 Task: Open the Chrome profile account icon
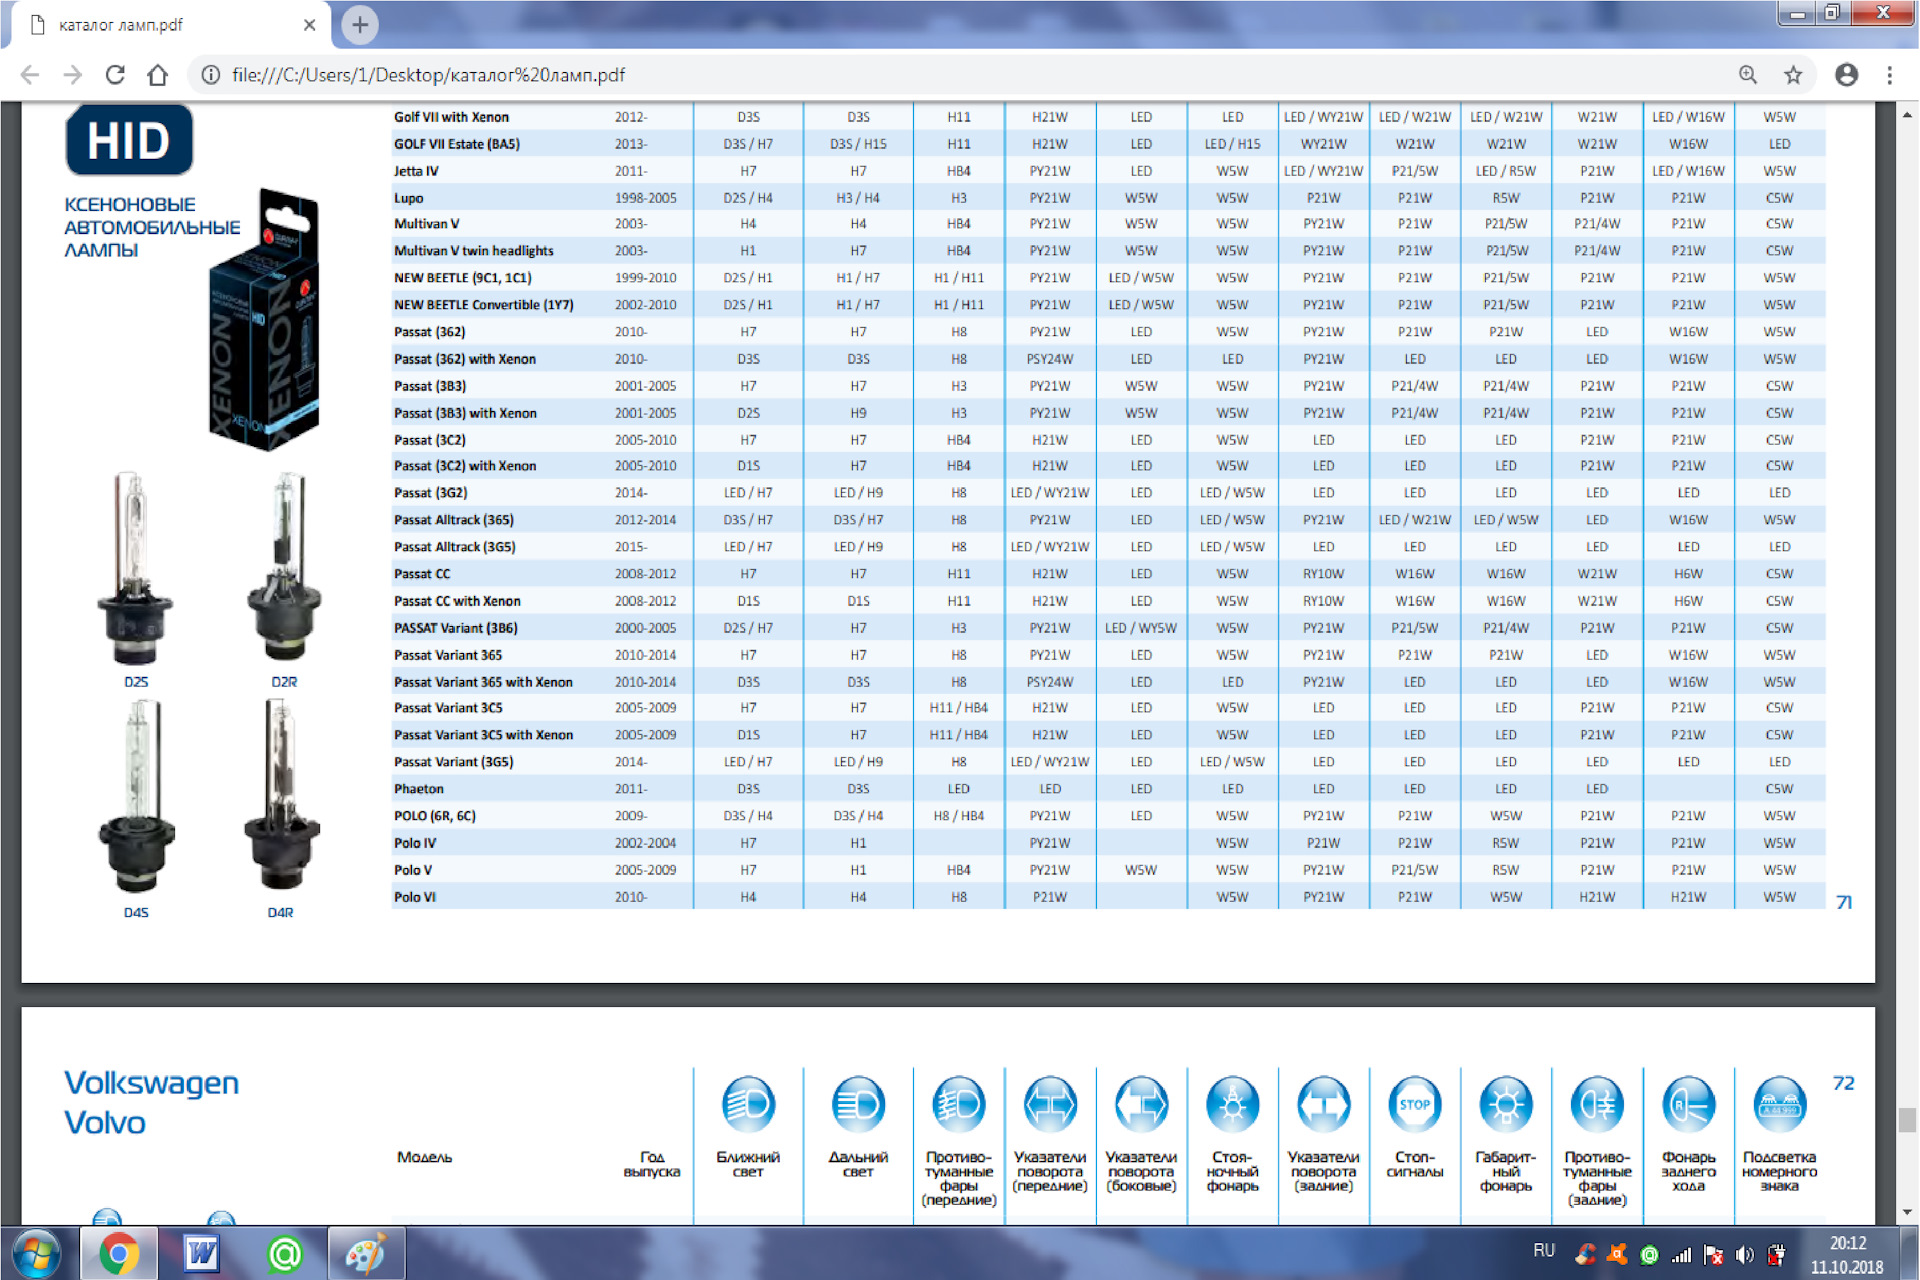(1846, 75)
